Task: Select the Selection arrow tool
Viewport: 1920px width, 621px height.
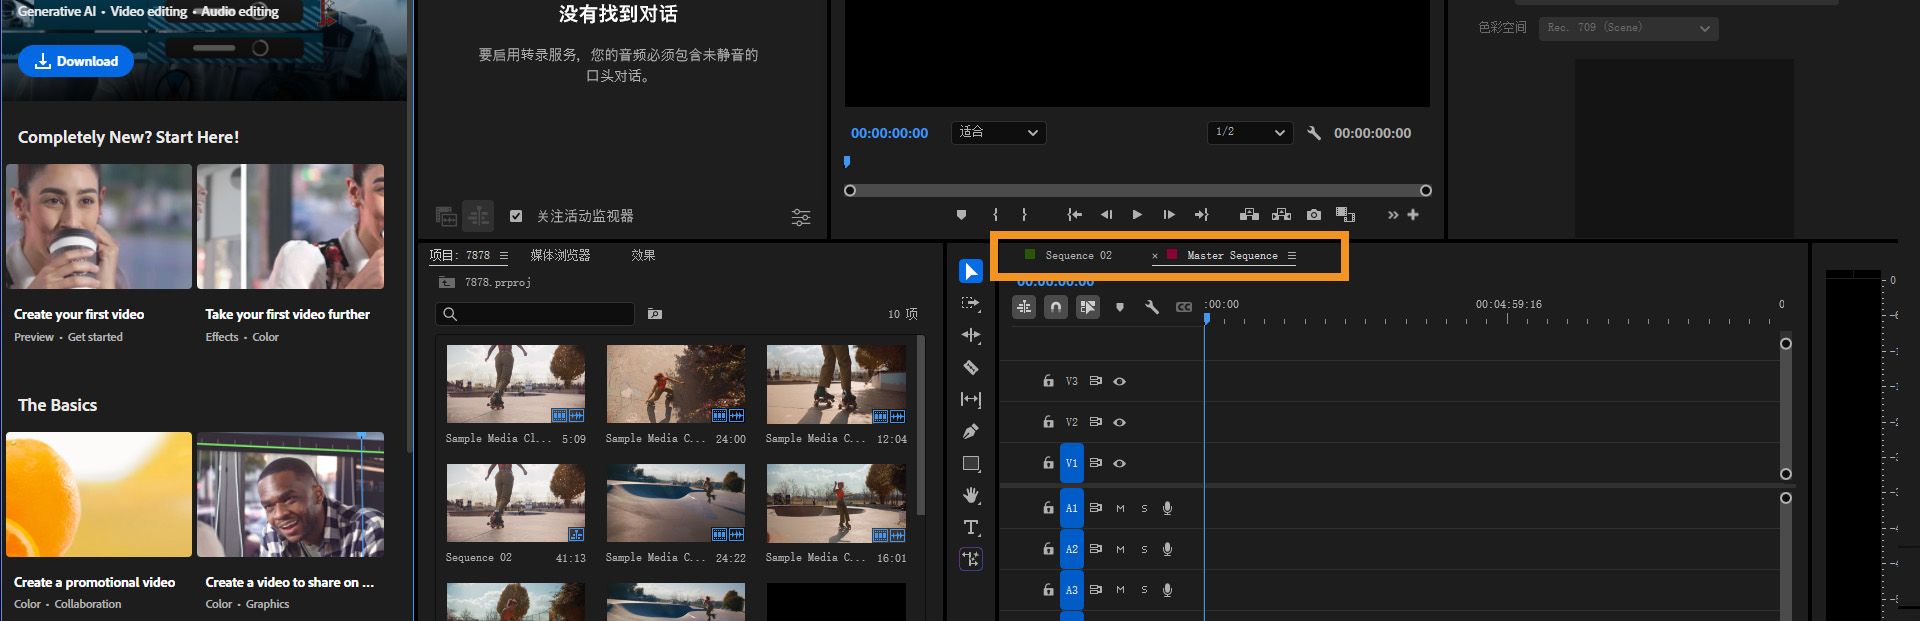Action: pyautogui.click(x=970, y=271)
